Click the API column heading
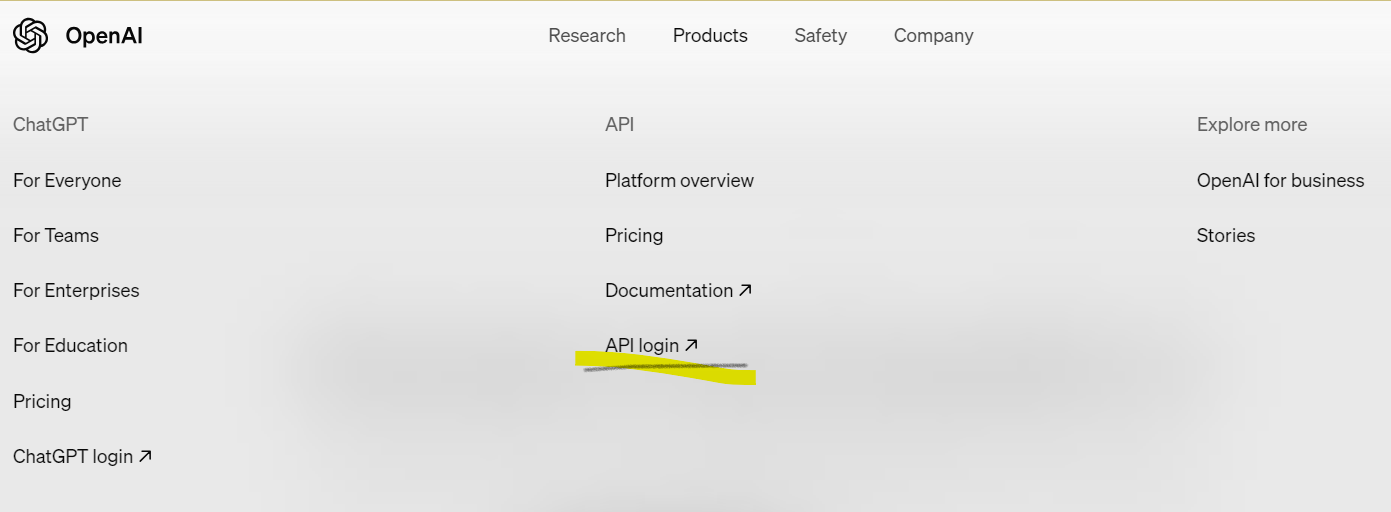 (x=620, y=125)
